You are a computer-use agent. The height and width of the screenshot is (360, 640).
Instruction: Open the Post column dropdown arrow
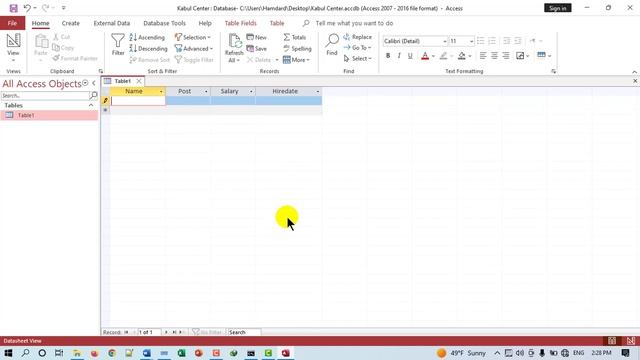[206, 91]
